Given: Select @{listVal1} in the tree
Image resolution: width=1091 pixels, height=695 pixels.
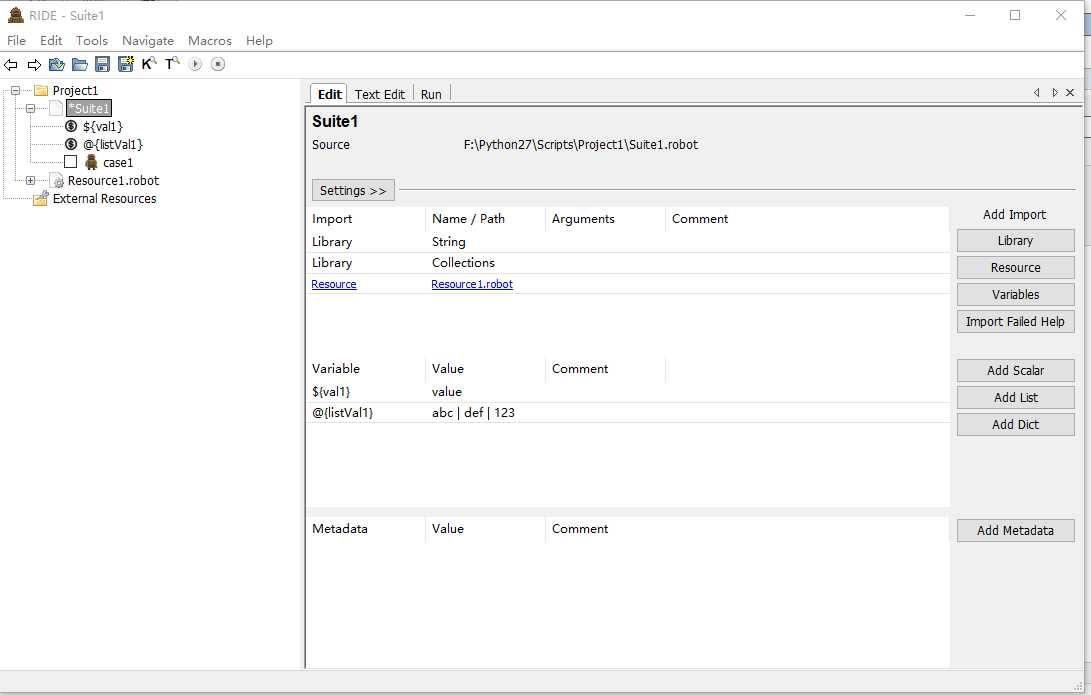Looking at the screenshot, I should [113, 145].
